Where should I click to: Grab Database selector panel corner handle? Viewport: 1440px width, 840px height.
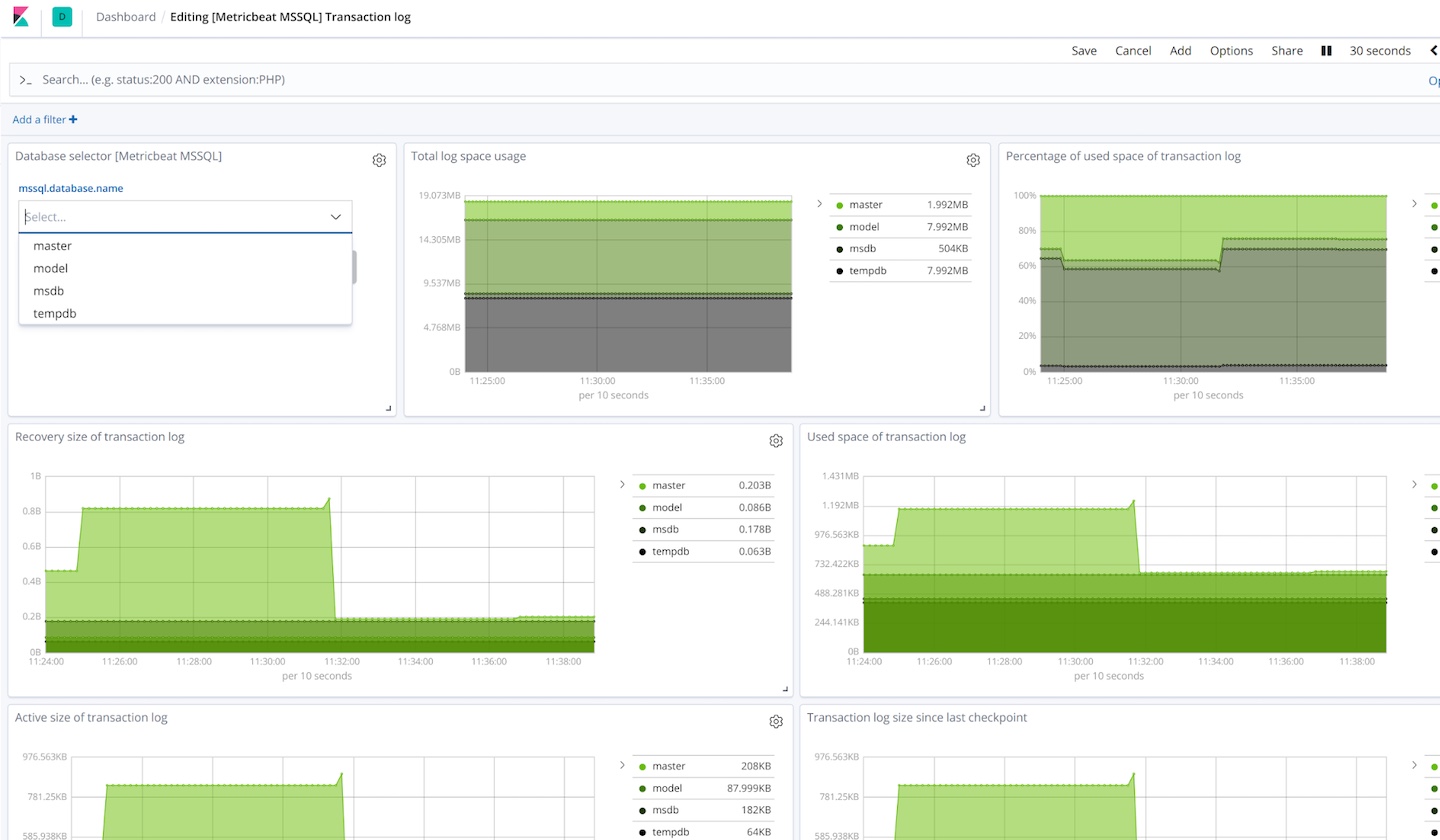[389, 408]
